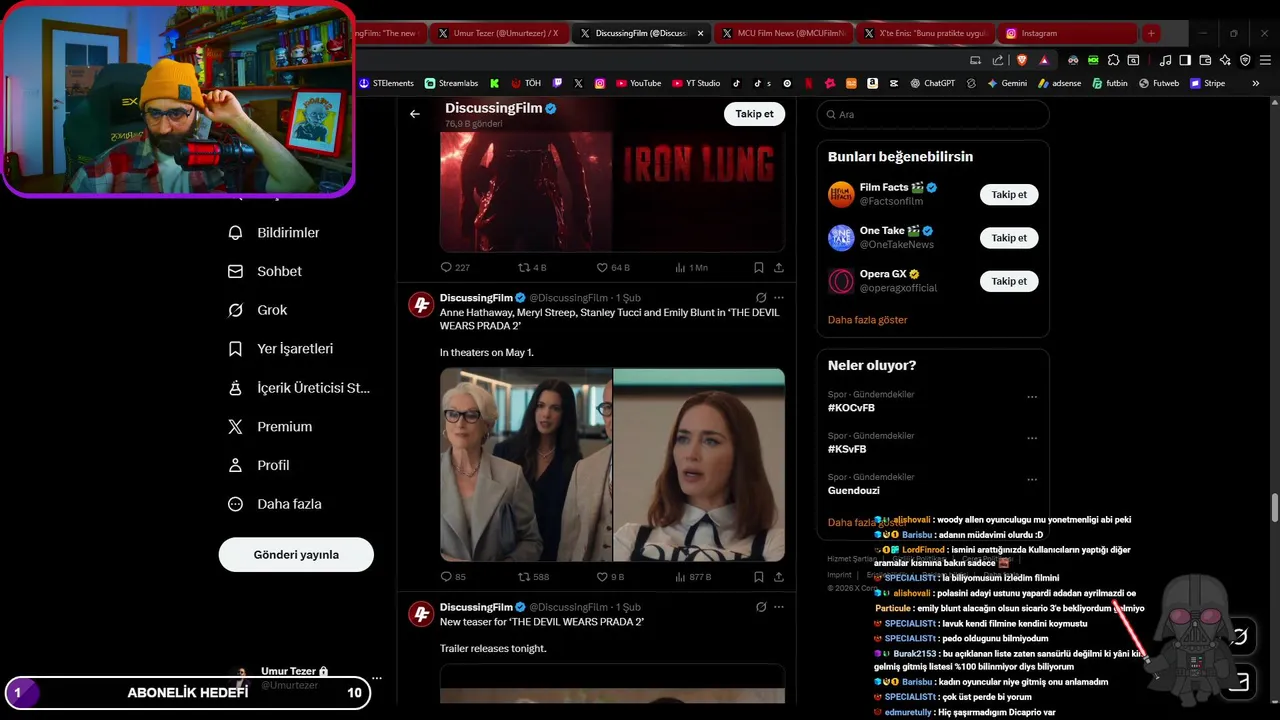This screenshot has height=720, width=1280.
Task: Switch to MCU Film News tab
Action: tap(783, 33)
